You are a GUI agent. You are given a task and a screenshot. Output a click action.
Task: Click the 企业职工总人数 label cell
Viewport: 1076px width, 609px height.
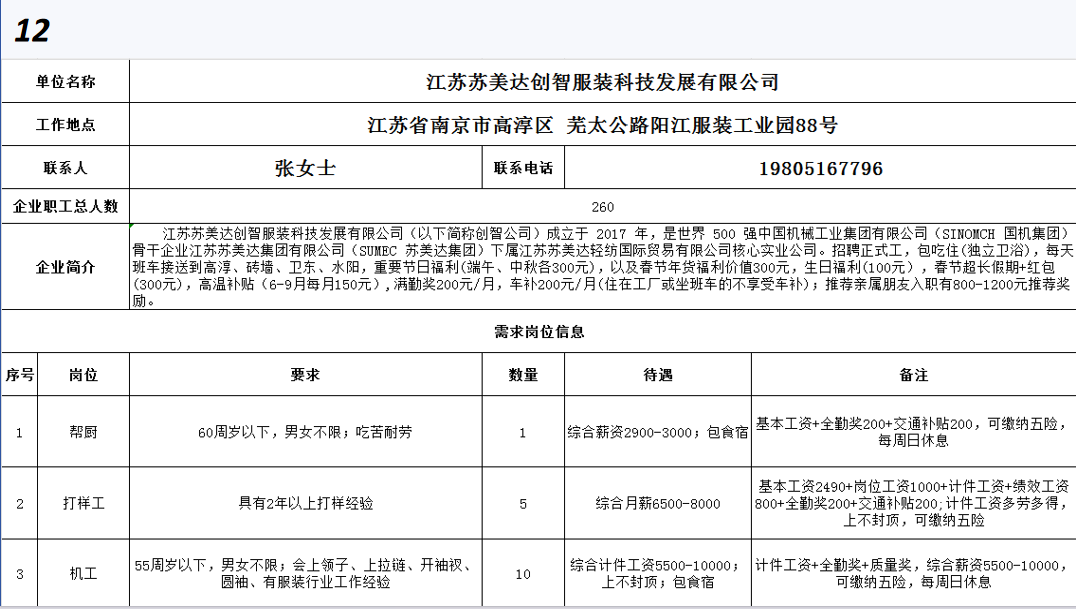pos(66,207)
